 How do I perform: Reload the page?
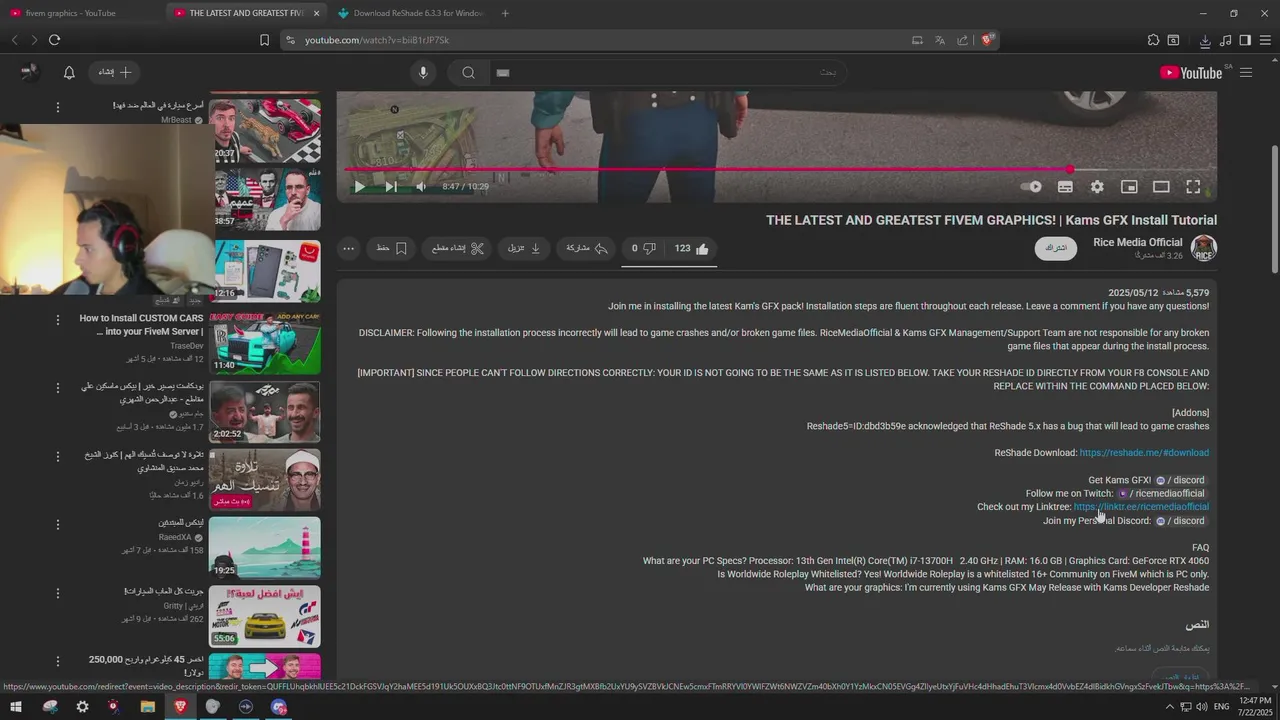(x=54, y=40)
